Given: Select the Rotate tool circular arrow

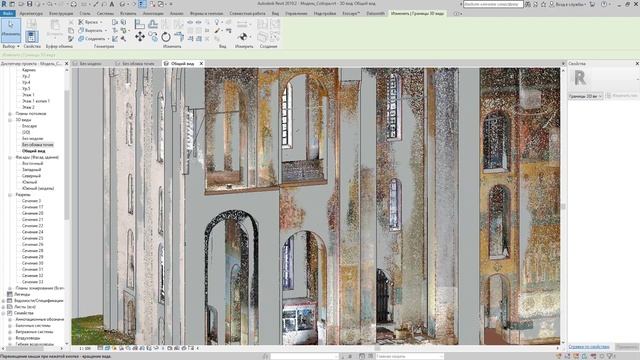Looking at the screenshot, I should click(166, 37).
